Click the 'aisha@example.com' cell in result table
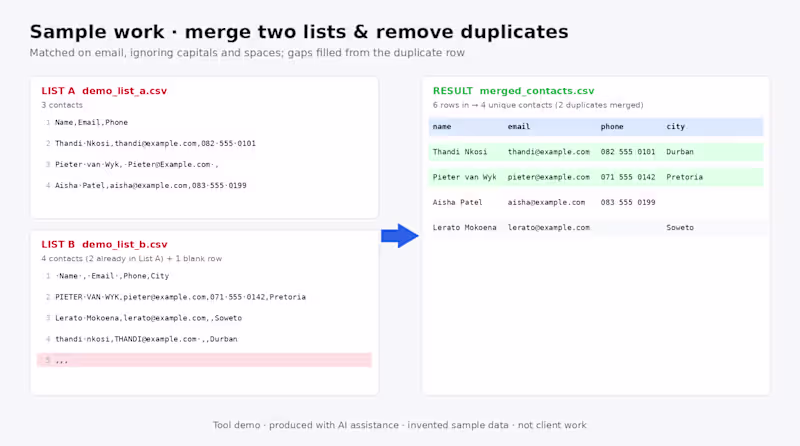Viewport: 800px width, 446px height. point(546,203)
